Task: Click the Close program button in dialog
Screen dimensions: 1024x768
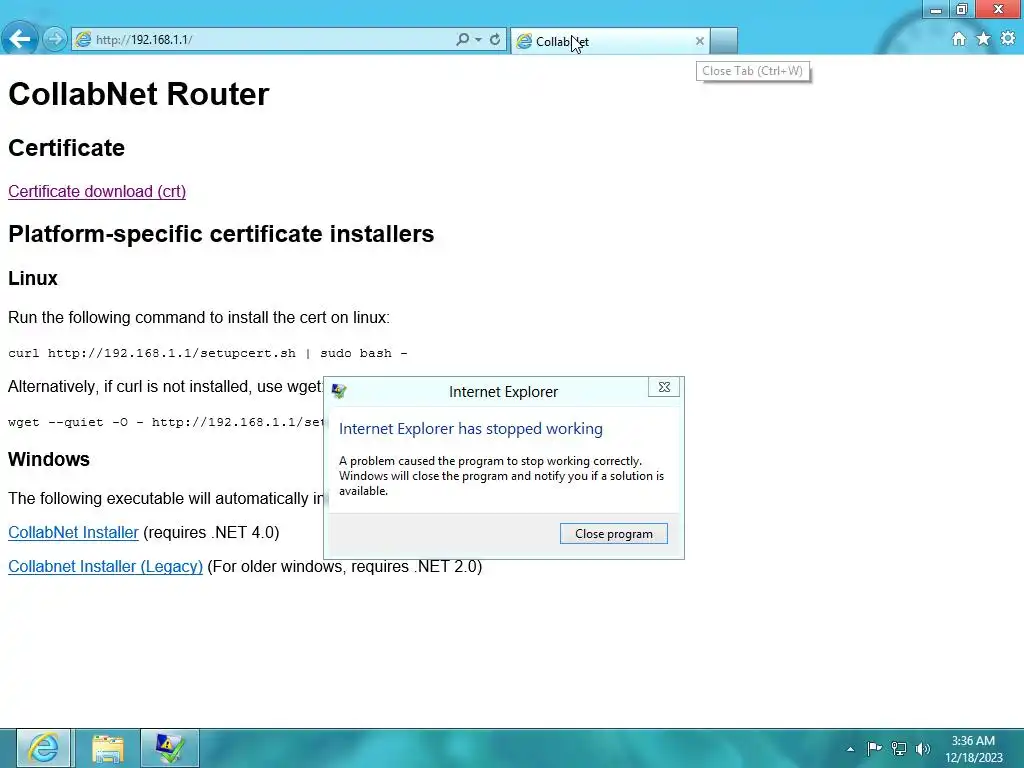Action: pos(614,534)
